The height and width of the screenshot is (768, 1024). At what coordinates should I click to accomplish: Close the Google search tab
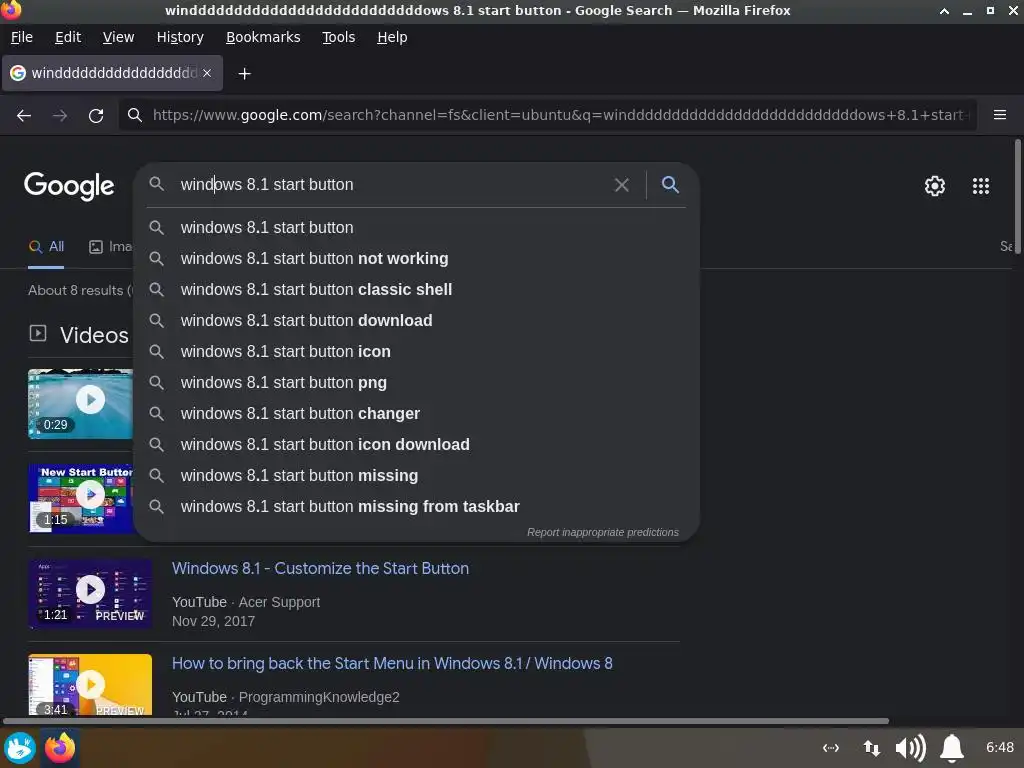(207, 73)
